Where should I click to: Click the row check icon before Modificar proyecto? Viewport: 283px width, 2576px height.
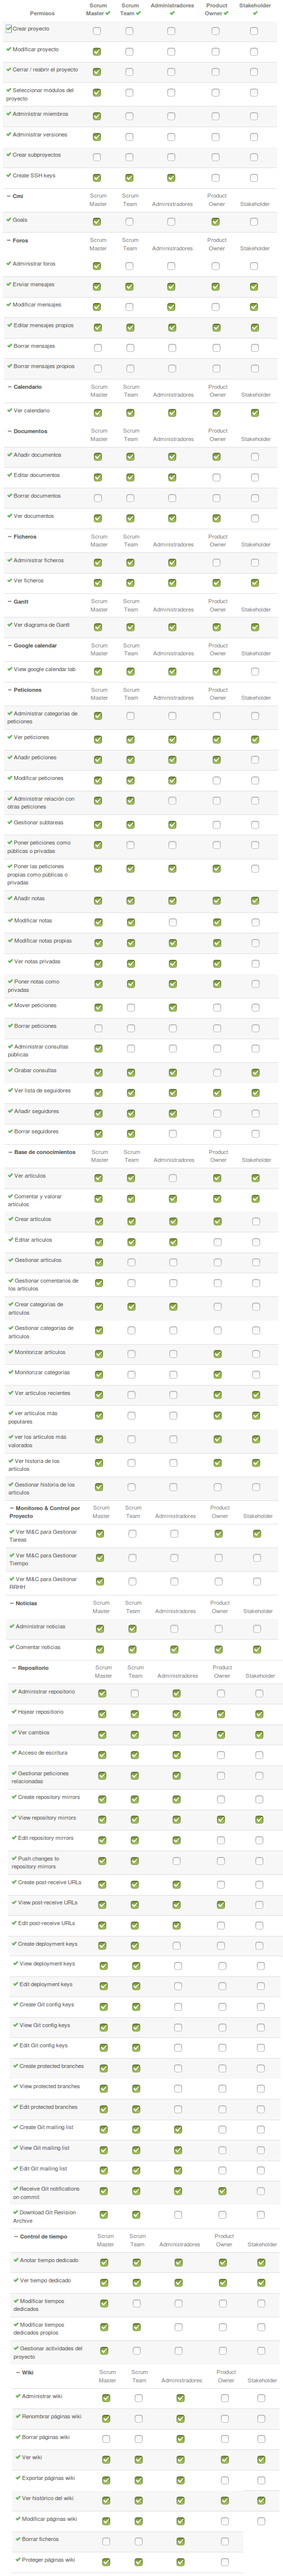[9, 49]
